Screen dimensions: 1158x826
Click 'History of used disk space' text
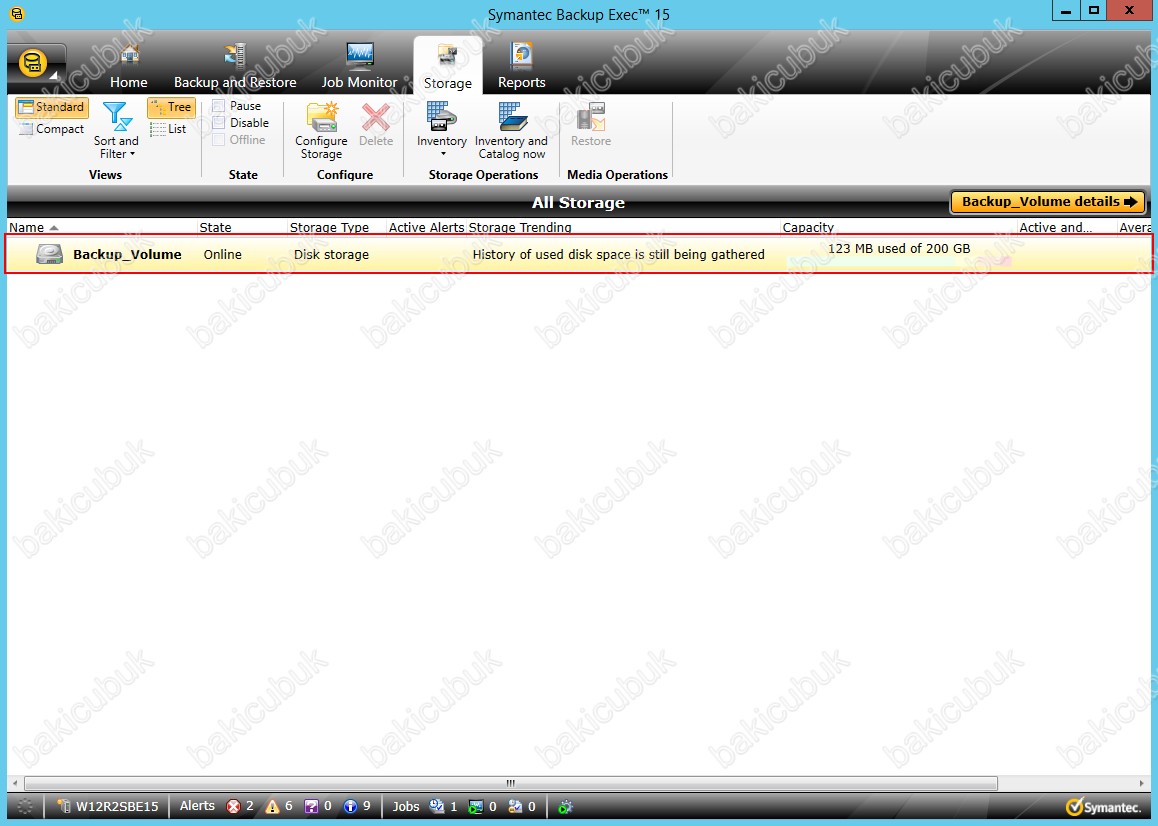coord(618,254)
